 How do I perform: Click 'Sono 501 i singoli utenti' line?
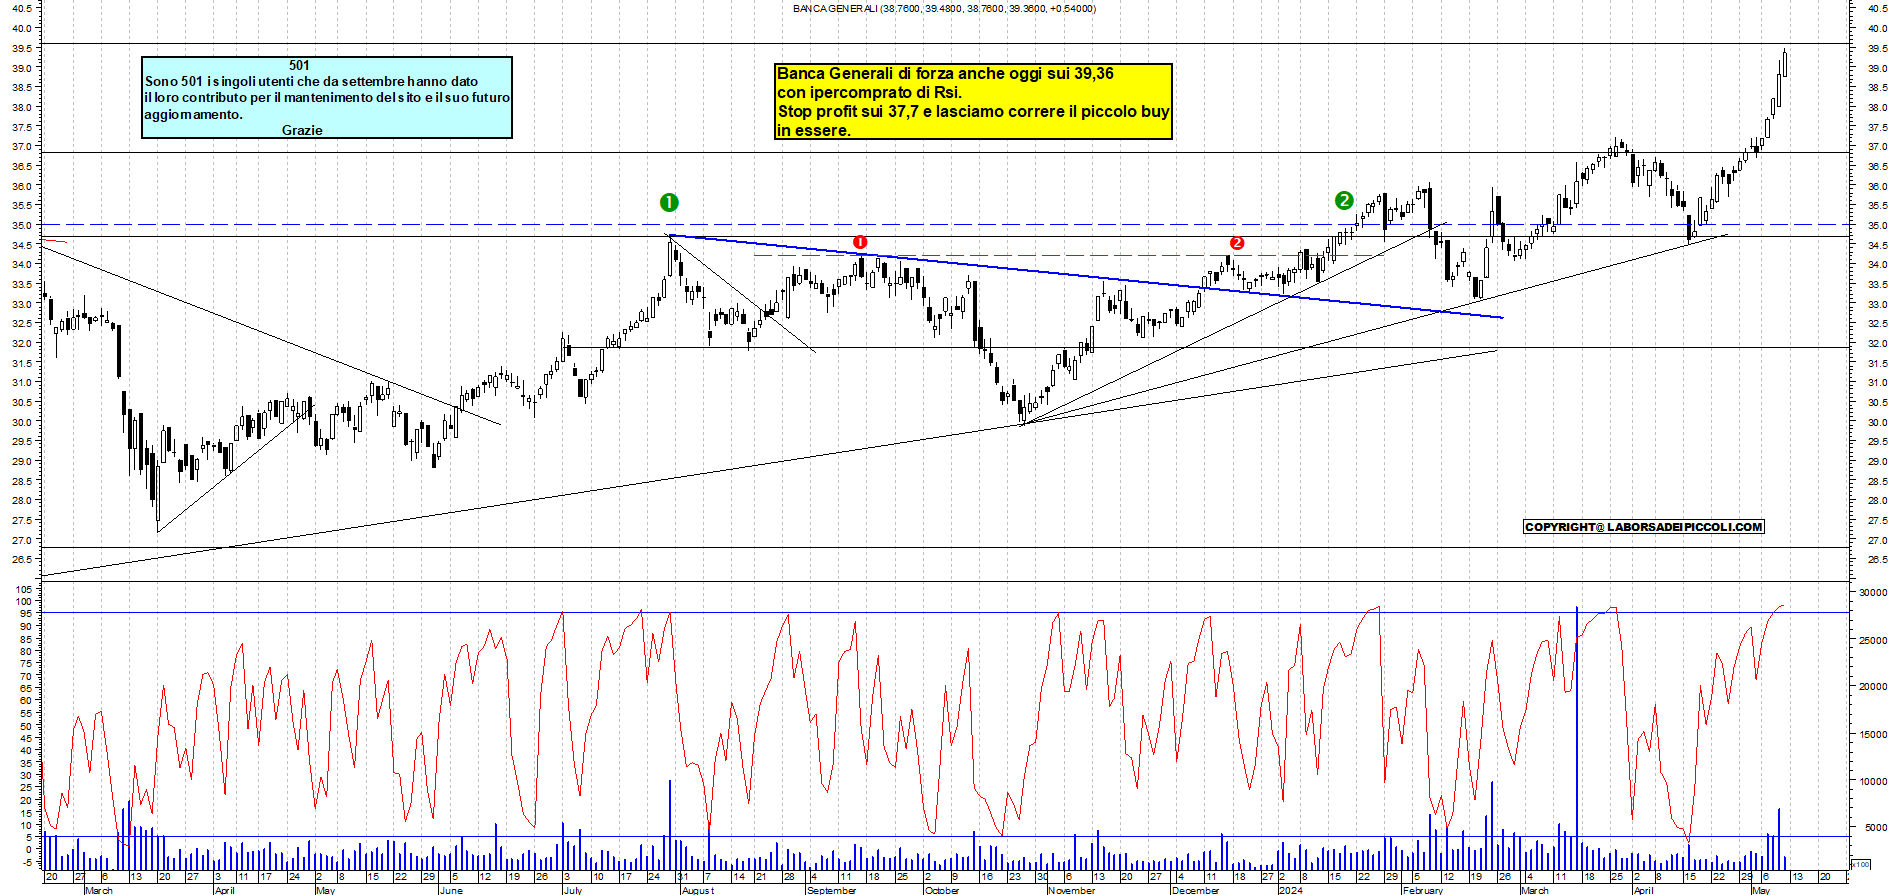click(311, 82)
